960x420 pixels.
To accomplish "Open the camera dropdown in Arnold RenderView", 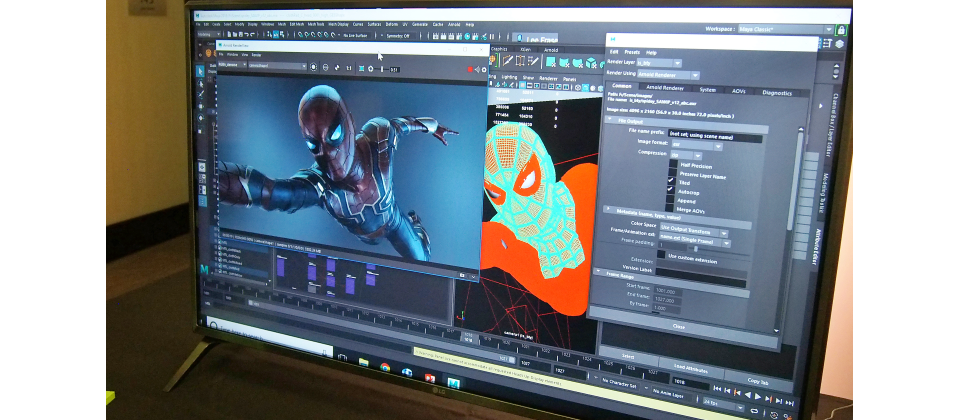I will (x=276, y=66).
